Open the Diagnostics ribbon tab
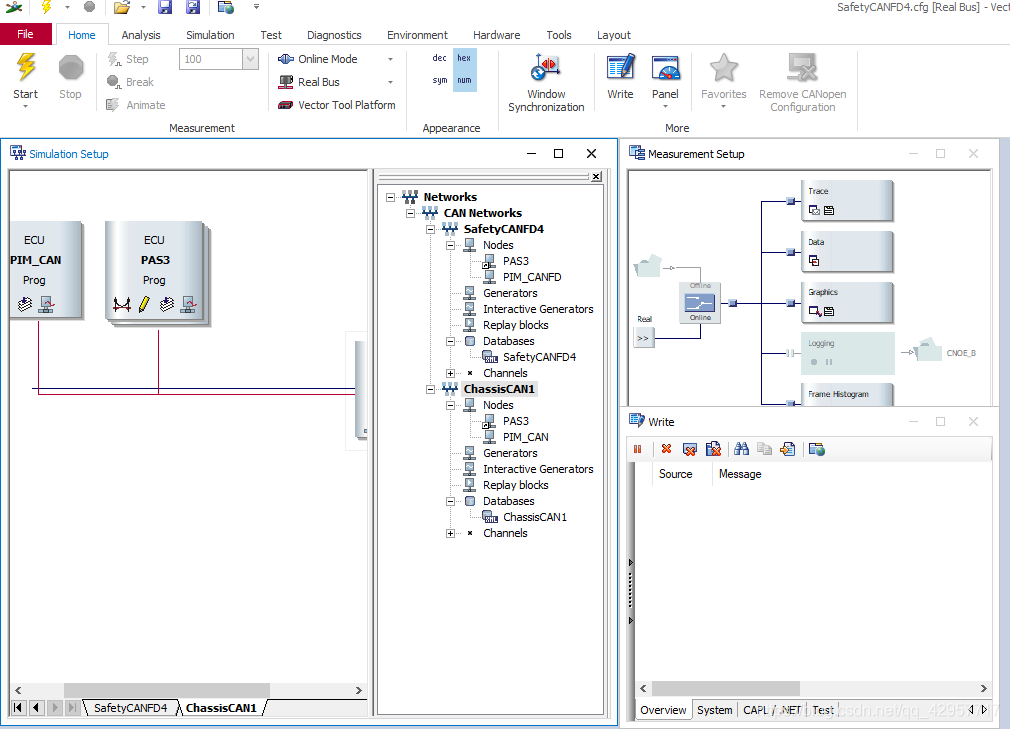The image size is (1010, 729). point(334,35)
